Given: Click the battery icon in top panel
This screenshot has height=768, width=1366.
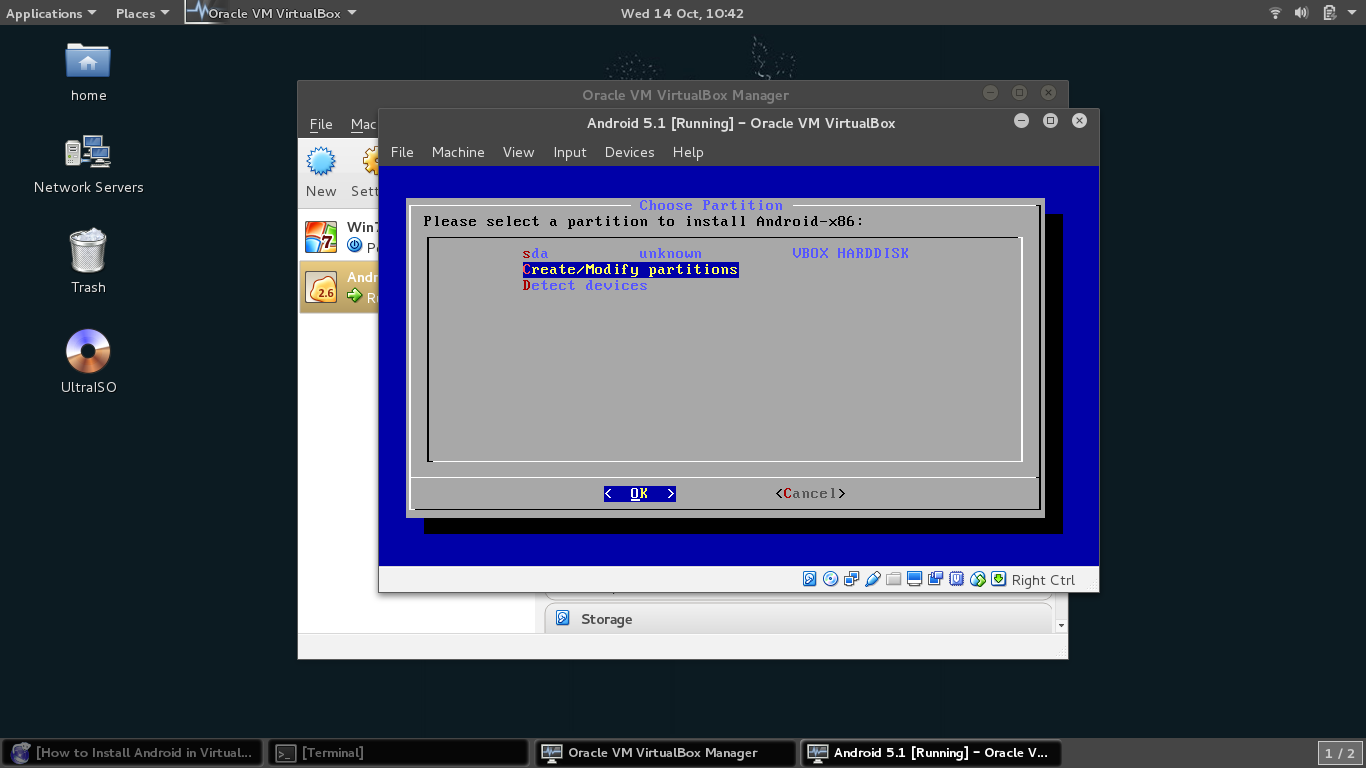Looking at the screenshot, I should tap(1329, 13).
